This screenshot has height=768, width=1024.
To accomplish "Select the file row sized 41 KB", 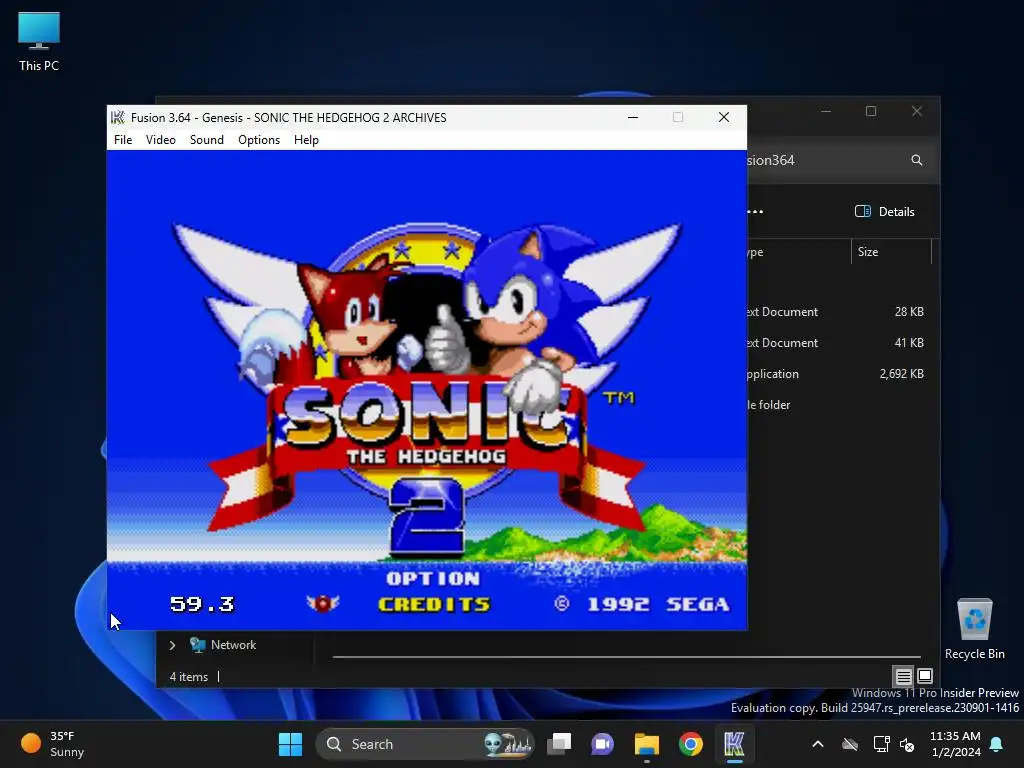I will click(839, 343).
